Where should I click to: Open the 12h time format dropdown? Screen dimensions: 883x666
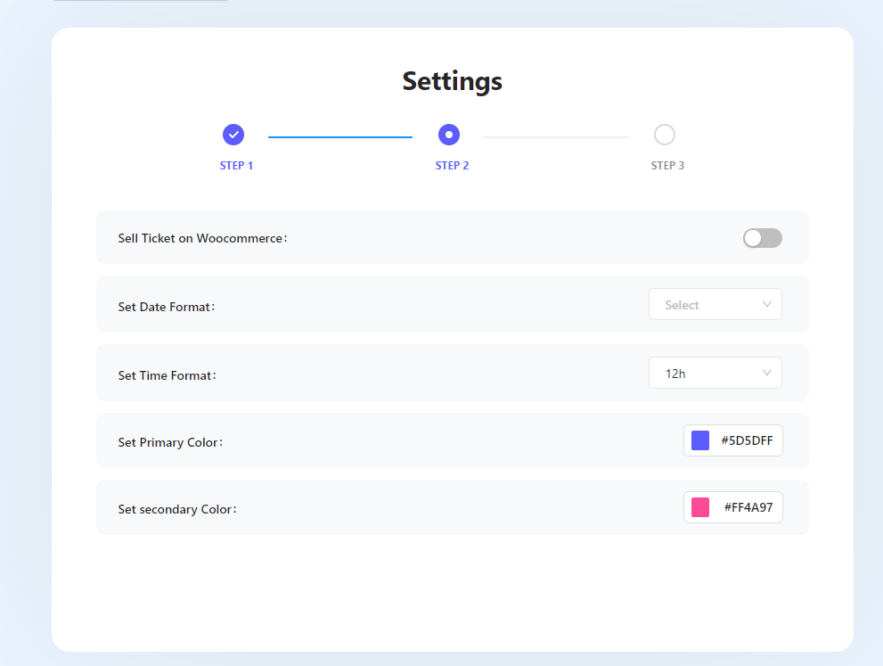click(x=715, y=372)
